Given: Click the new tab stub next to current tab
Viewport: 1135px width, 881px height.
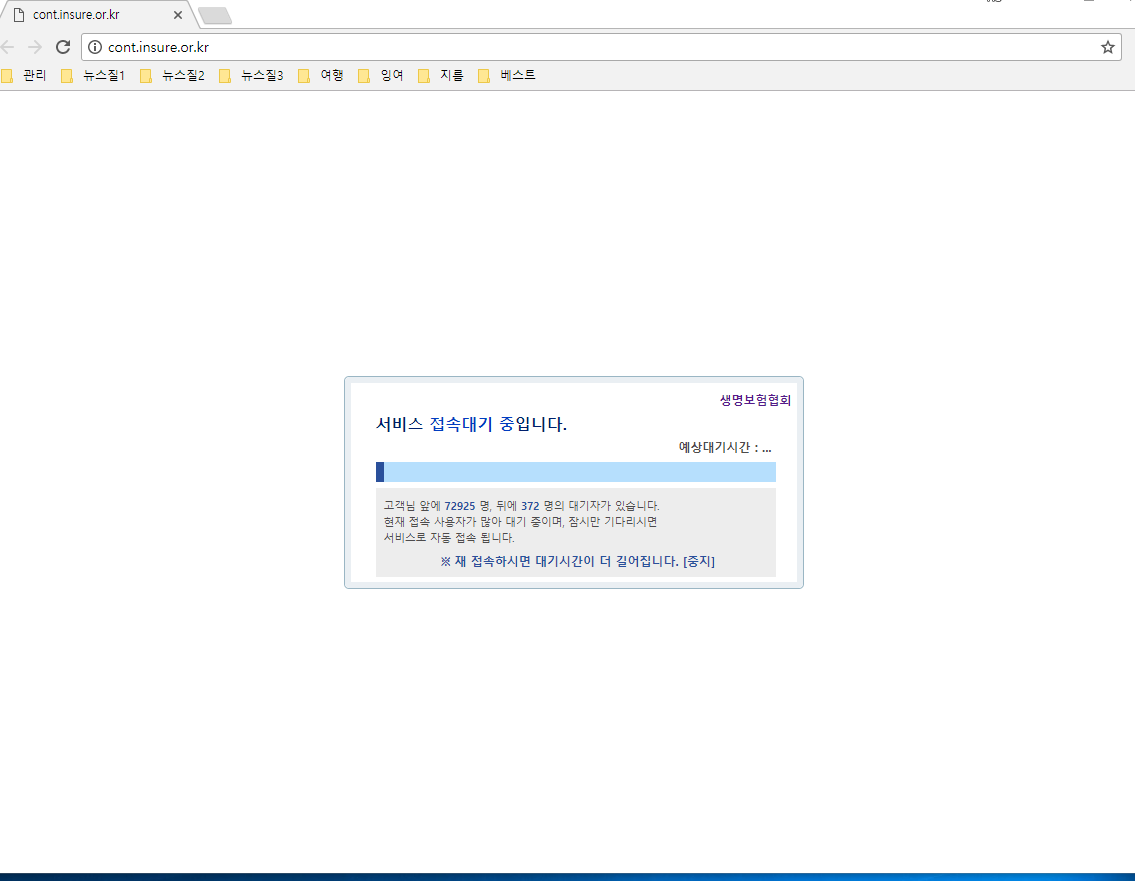Looking at the screenshot, I should [x=213, y=15].
